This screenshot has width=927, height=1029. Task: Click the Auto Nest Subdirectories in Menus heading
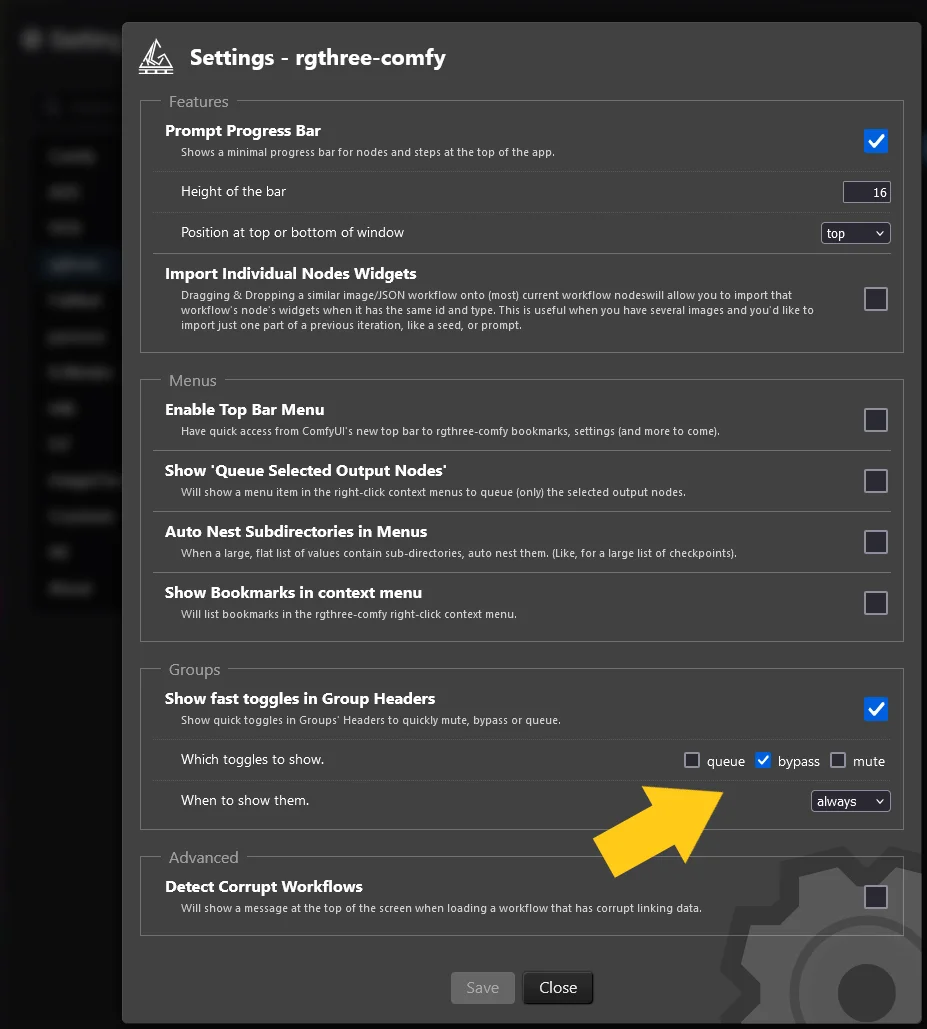click(x=296, y=532)
